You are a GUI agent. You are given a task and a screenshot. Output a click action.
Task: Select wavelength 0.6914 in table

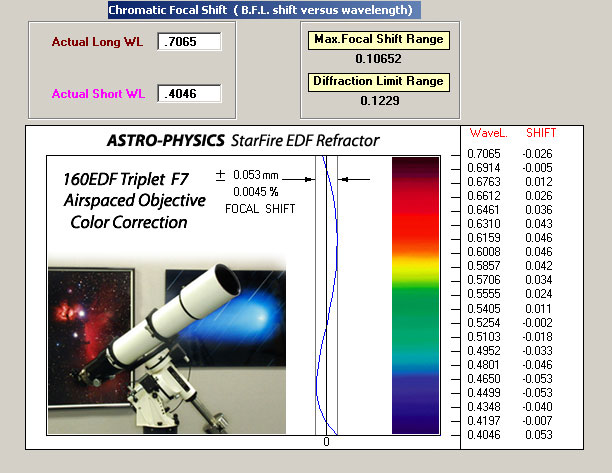[484, 168]
